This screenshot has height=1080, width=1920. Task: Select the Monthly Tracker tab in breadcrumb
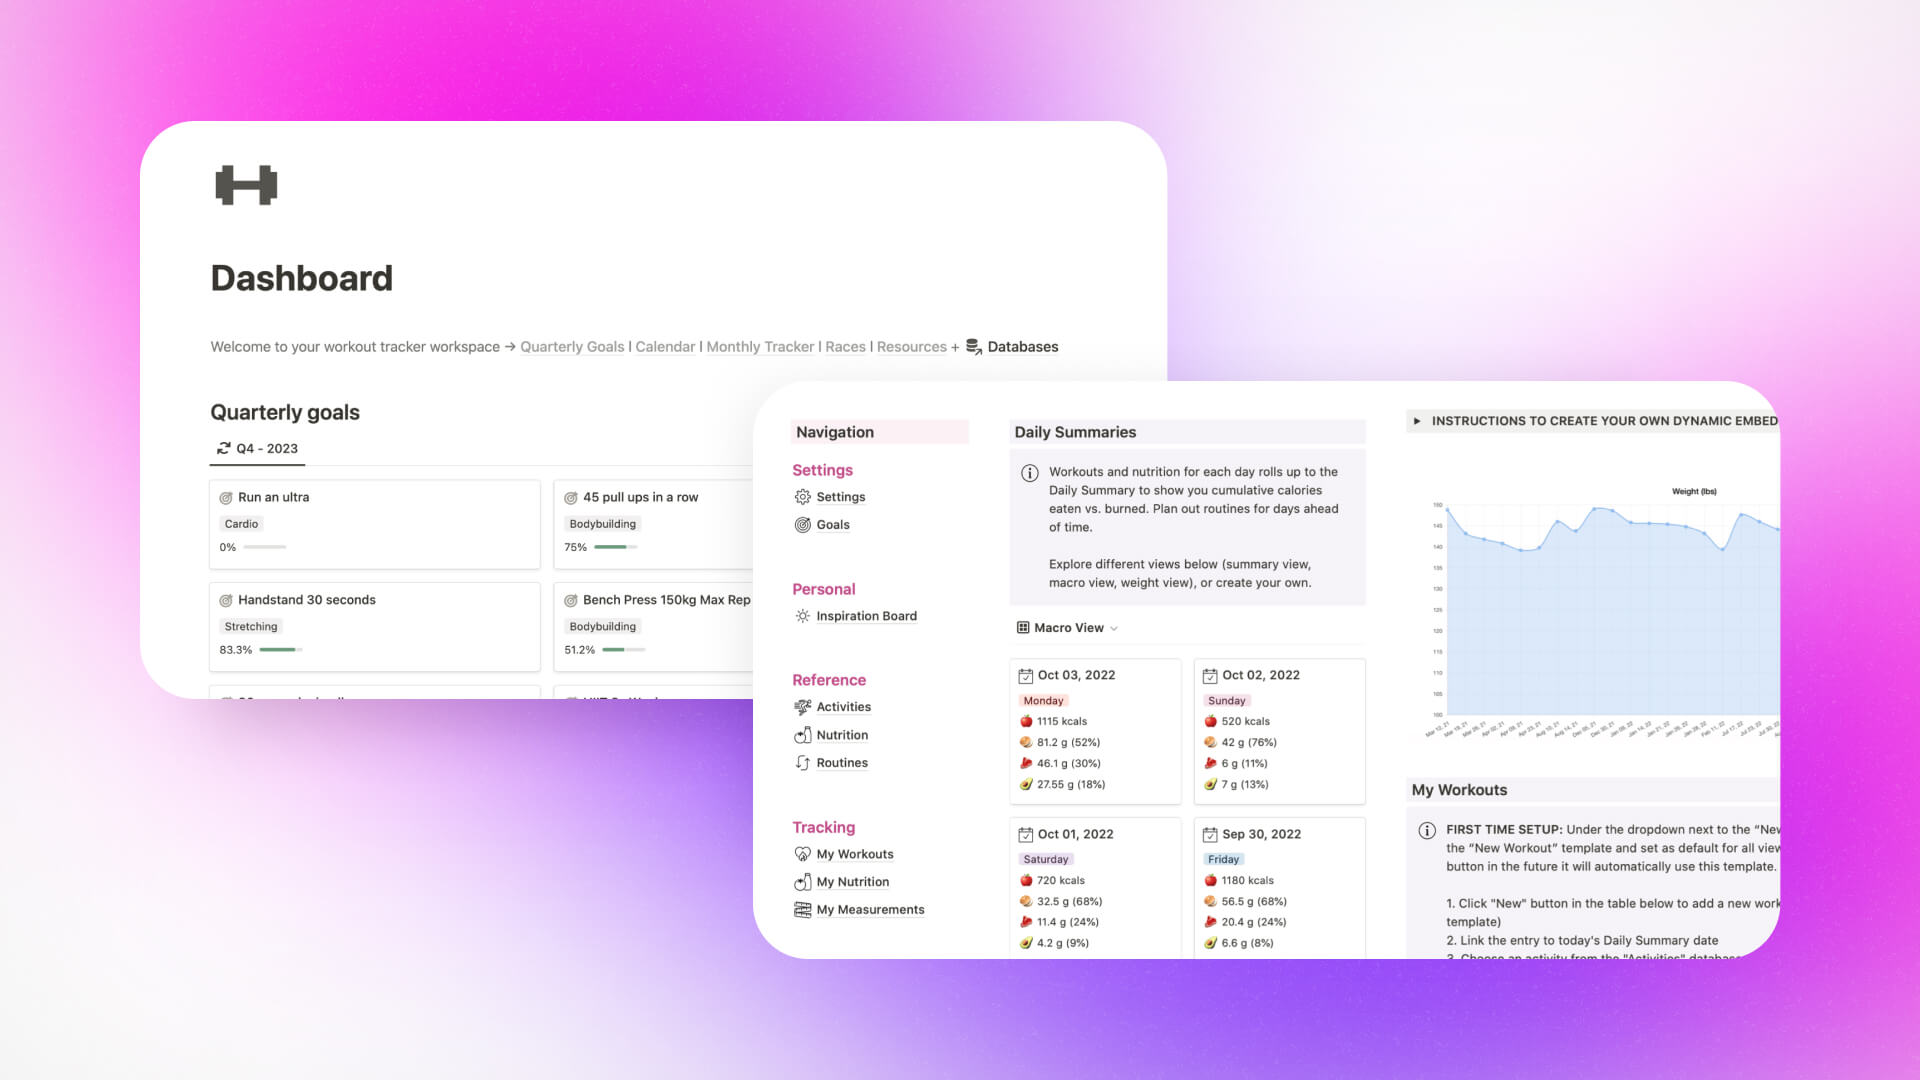coord(760,345)
